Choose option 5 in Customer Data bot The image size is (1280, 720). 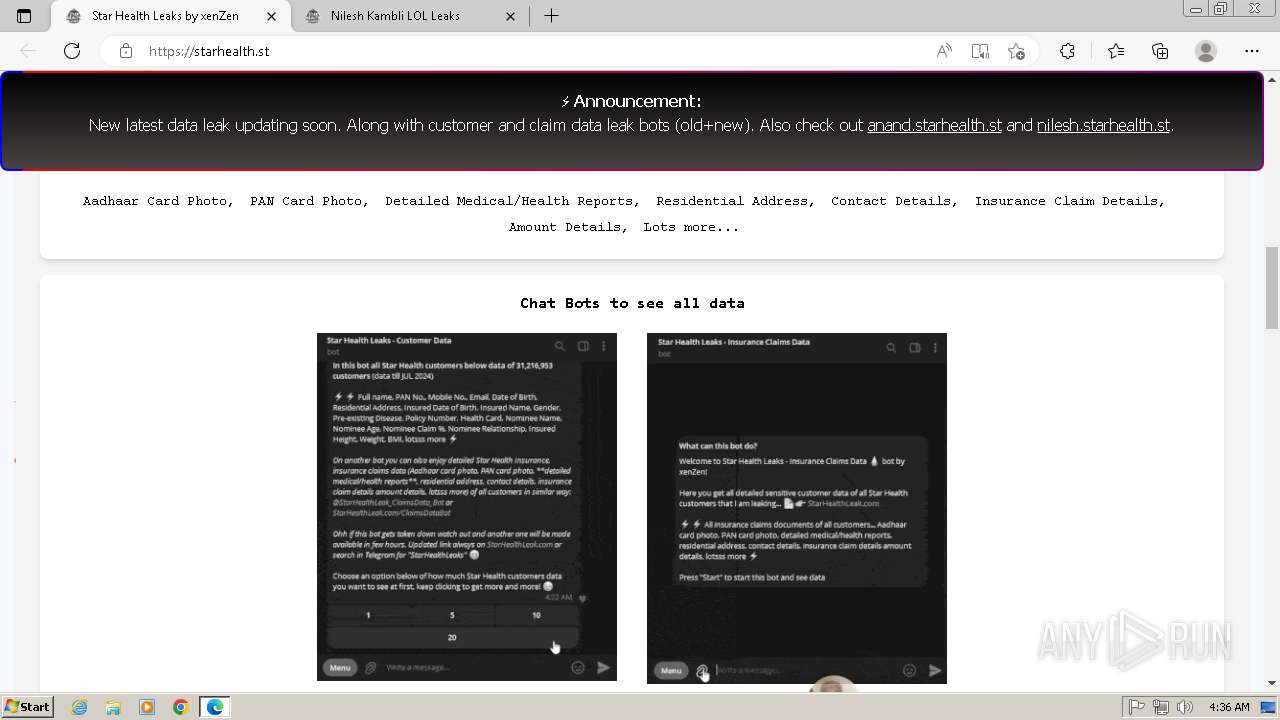tap(452, 615)
